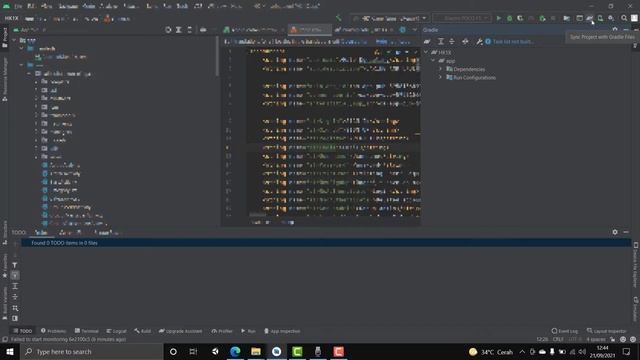Screen dimensions: 640x360
Task: Click Group By icon in TODO panel
Action: click(15, 308)
